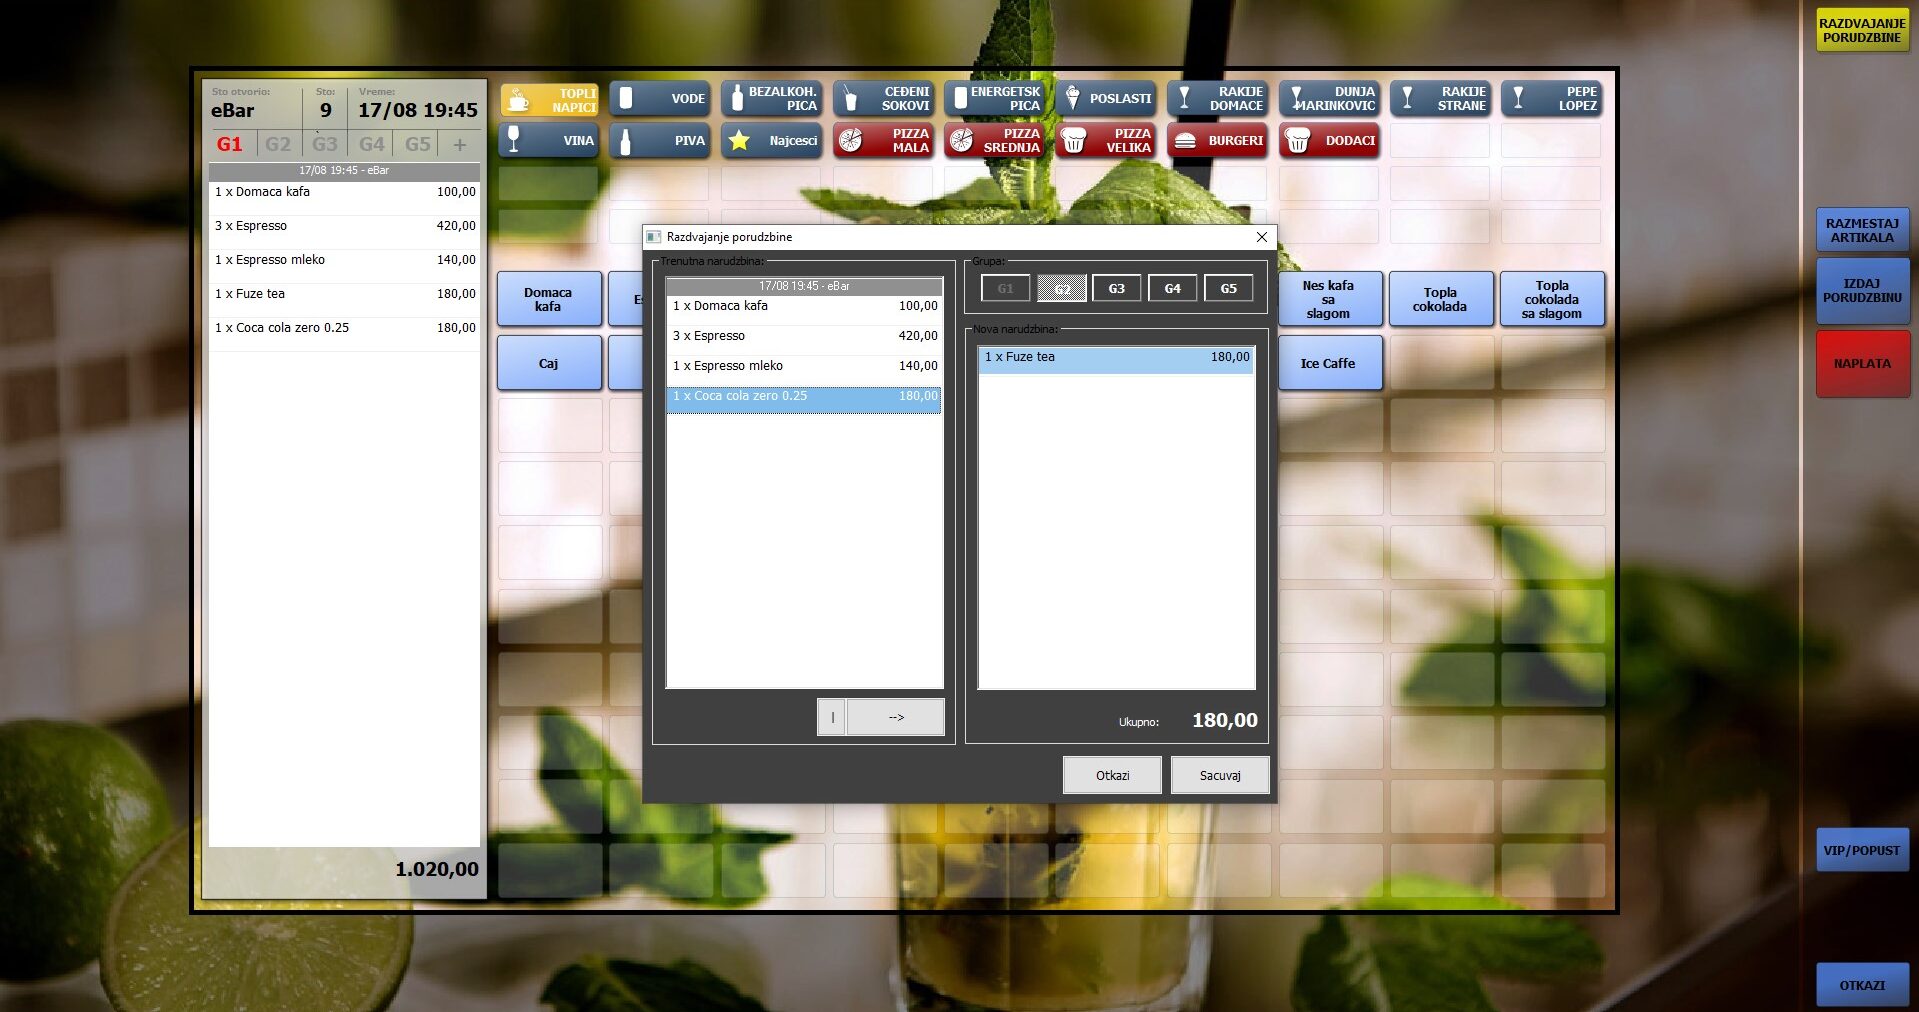Choose group G4 in split dialog
Image resolution: width=1919 pixels, height=1012 pixels.
[x=1172, y=289]
